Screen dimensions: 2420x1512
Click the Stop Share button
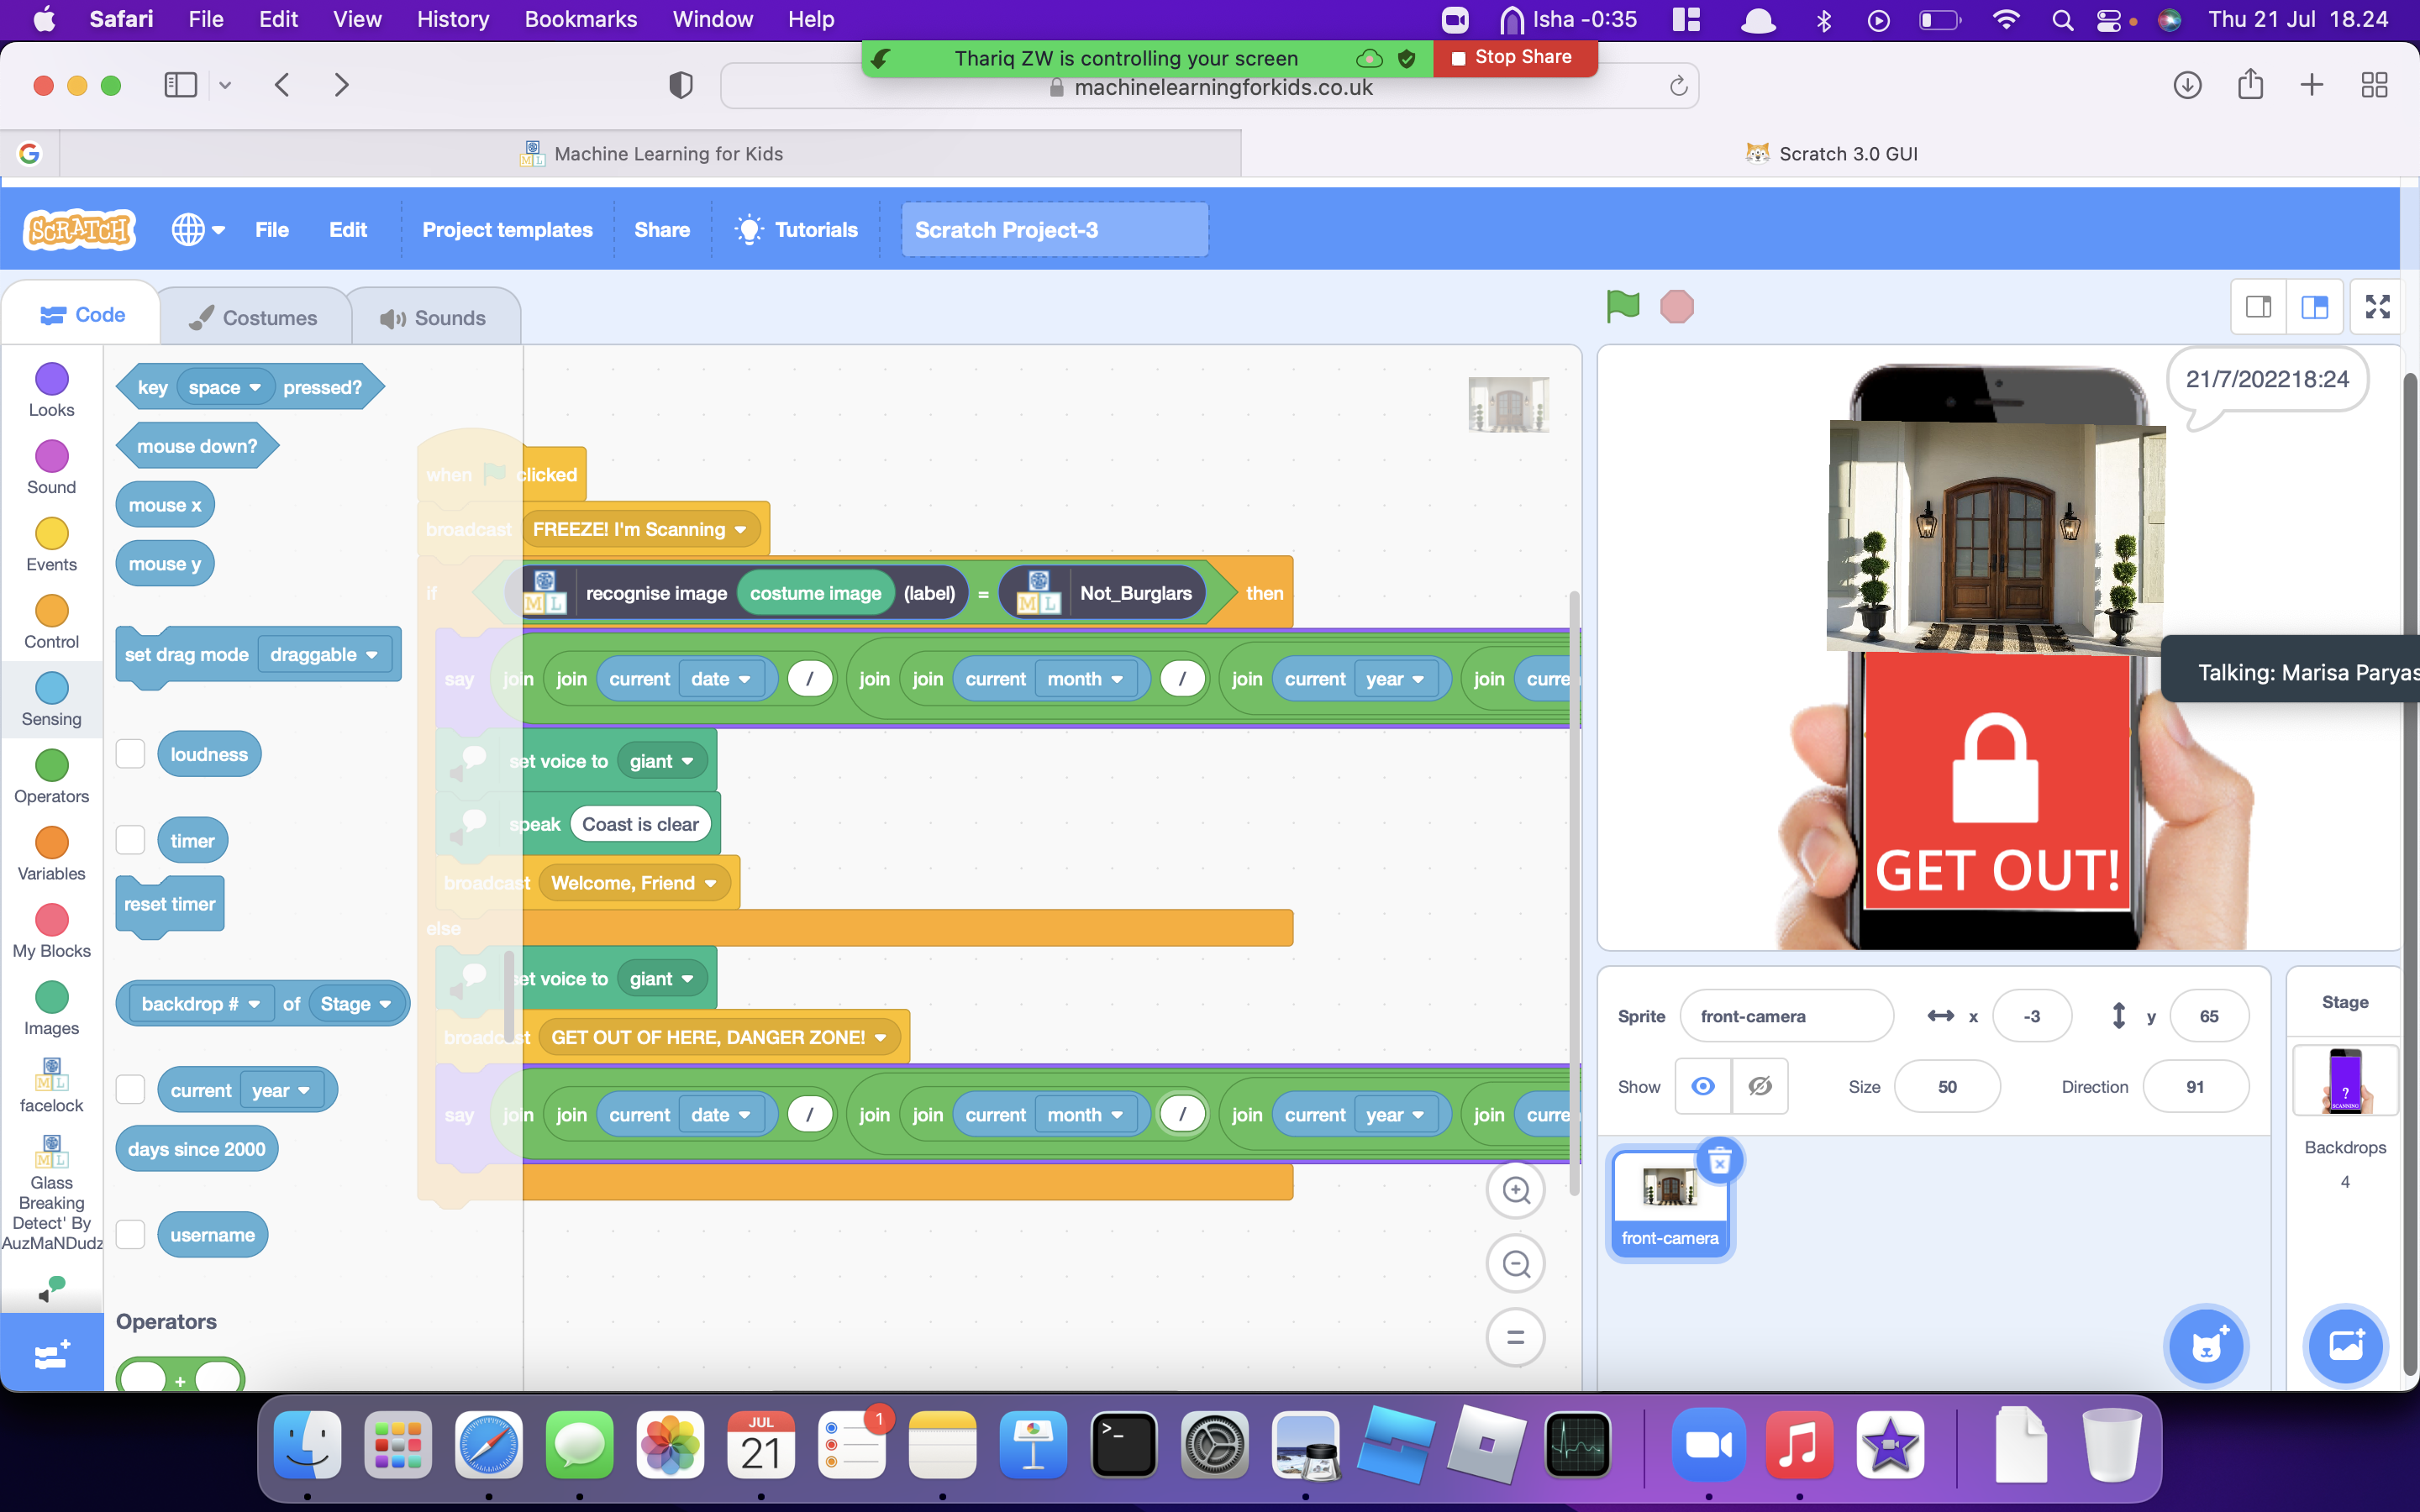pos(1512,57)
